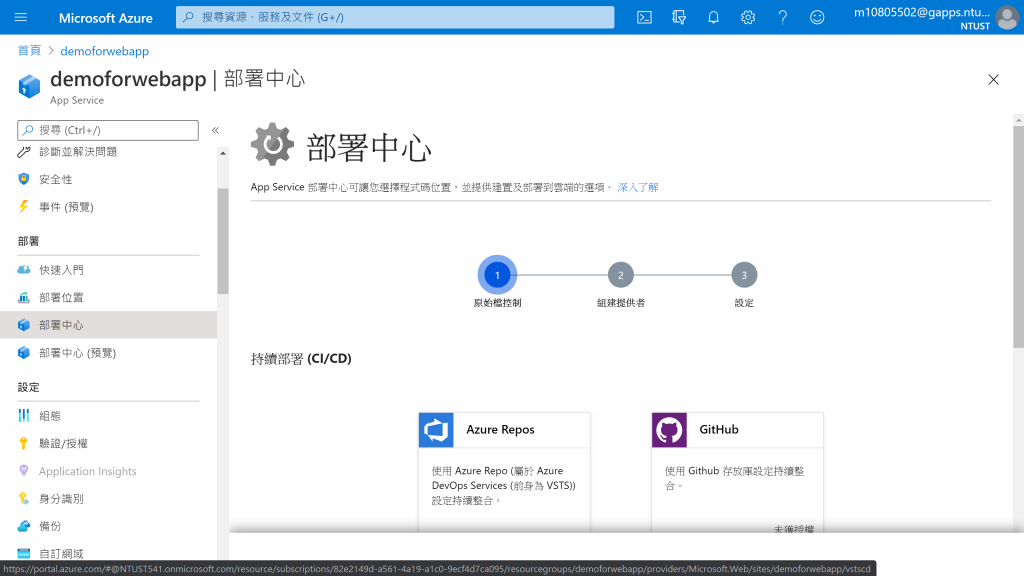
Task: Open portal settings gear
Action: 748,18
